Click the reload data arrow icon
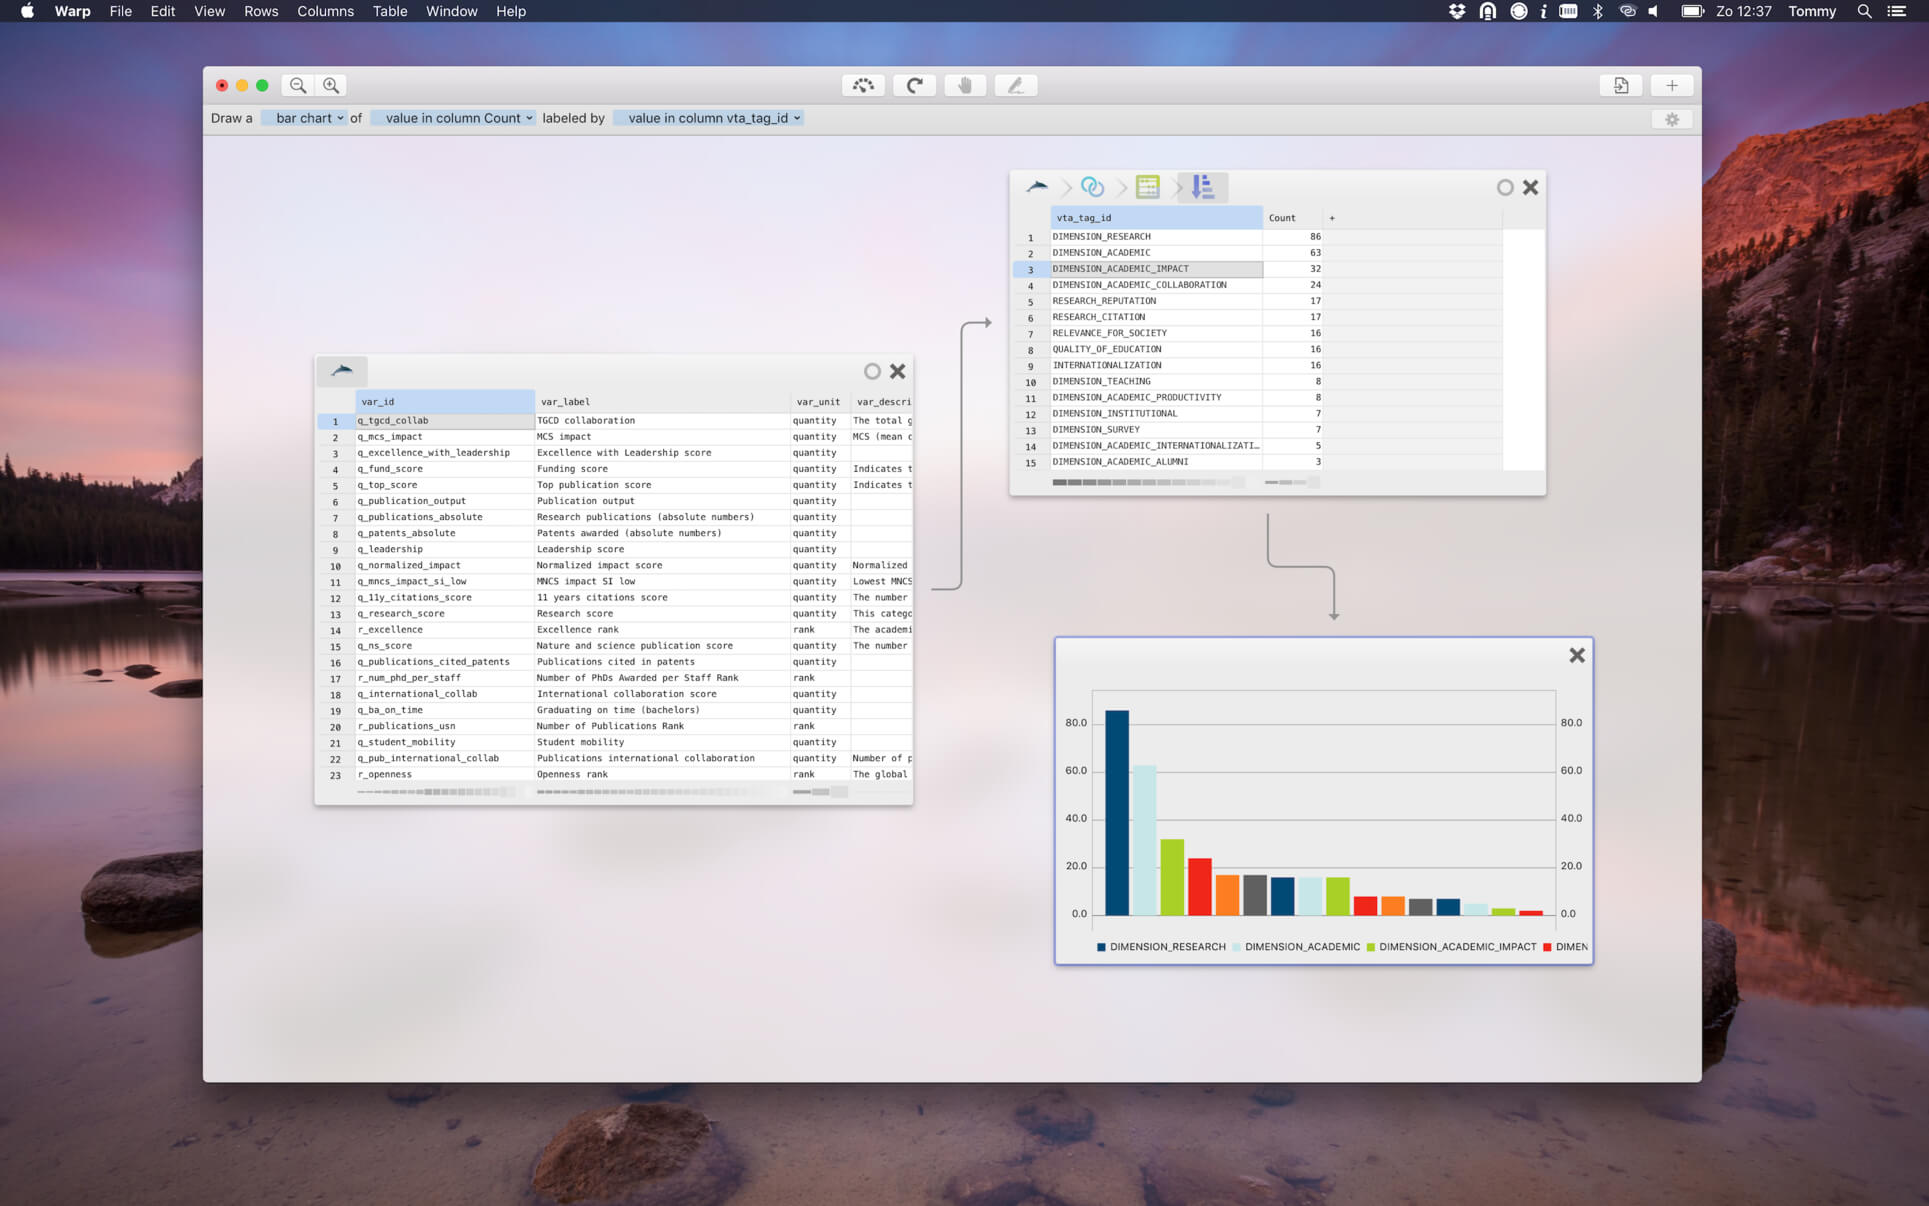This screenshot has height=1206, width=1929. (914, 86)
